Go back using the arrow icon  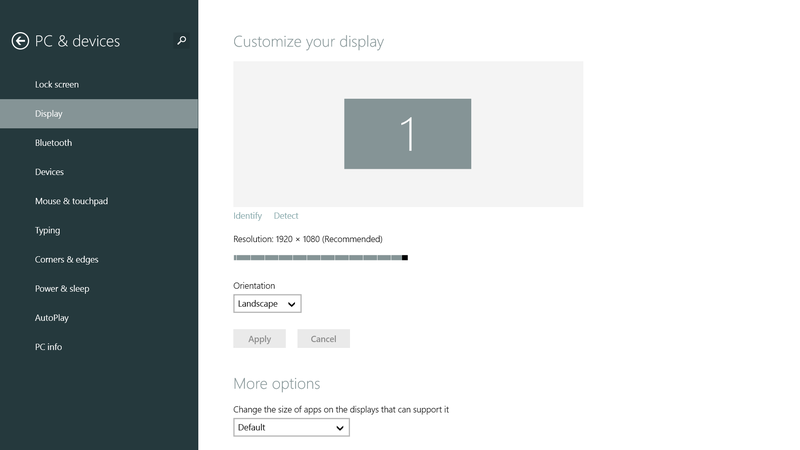click(x=20, y=41)
